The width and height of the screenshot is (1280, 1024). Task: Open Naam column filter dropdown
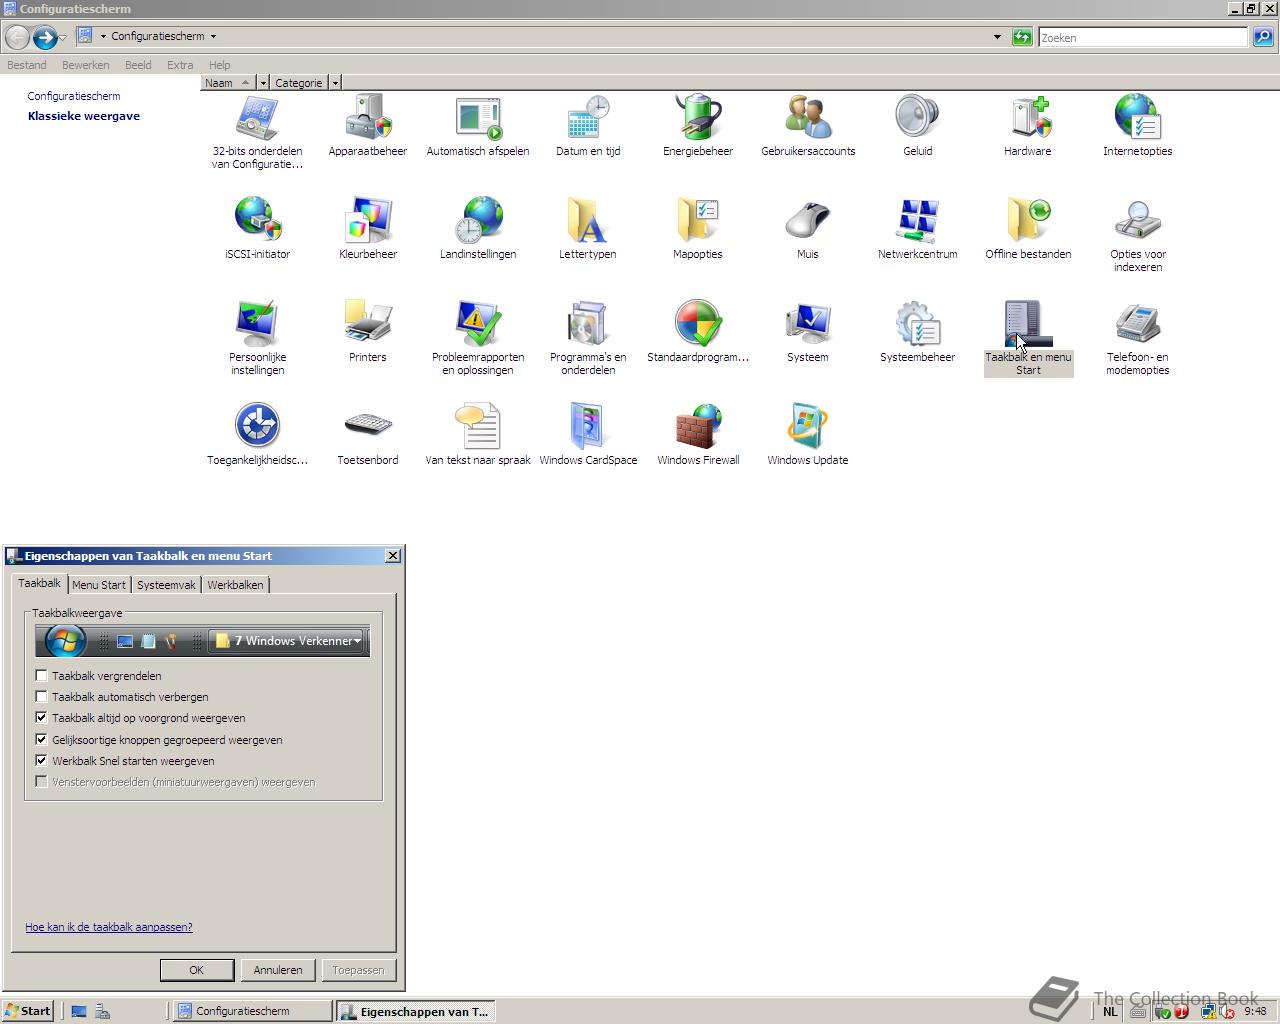[263, 83]
